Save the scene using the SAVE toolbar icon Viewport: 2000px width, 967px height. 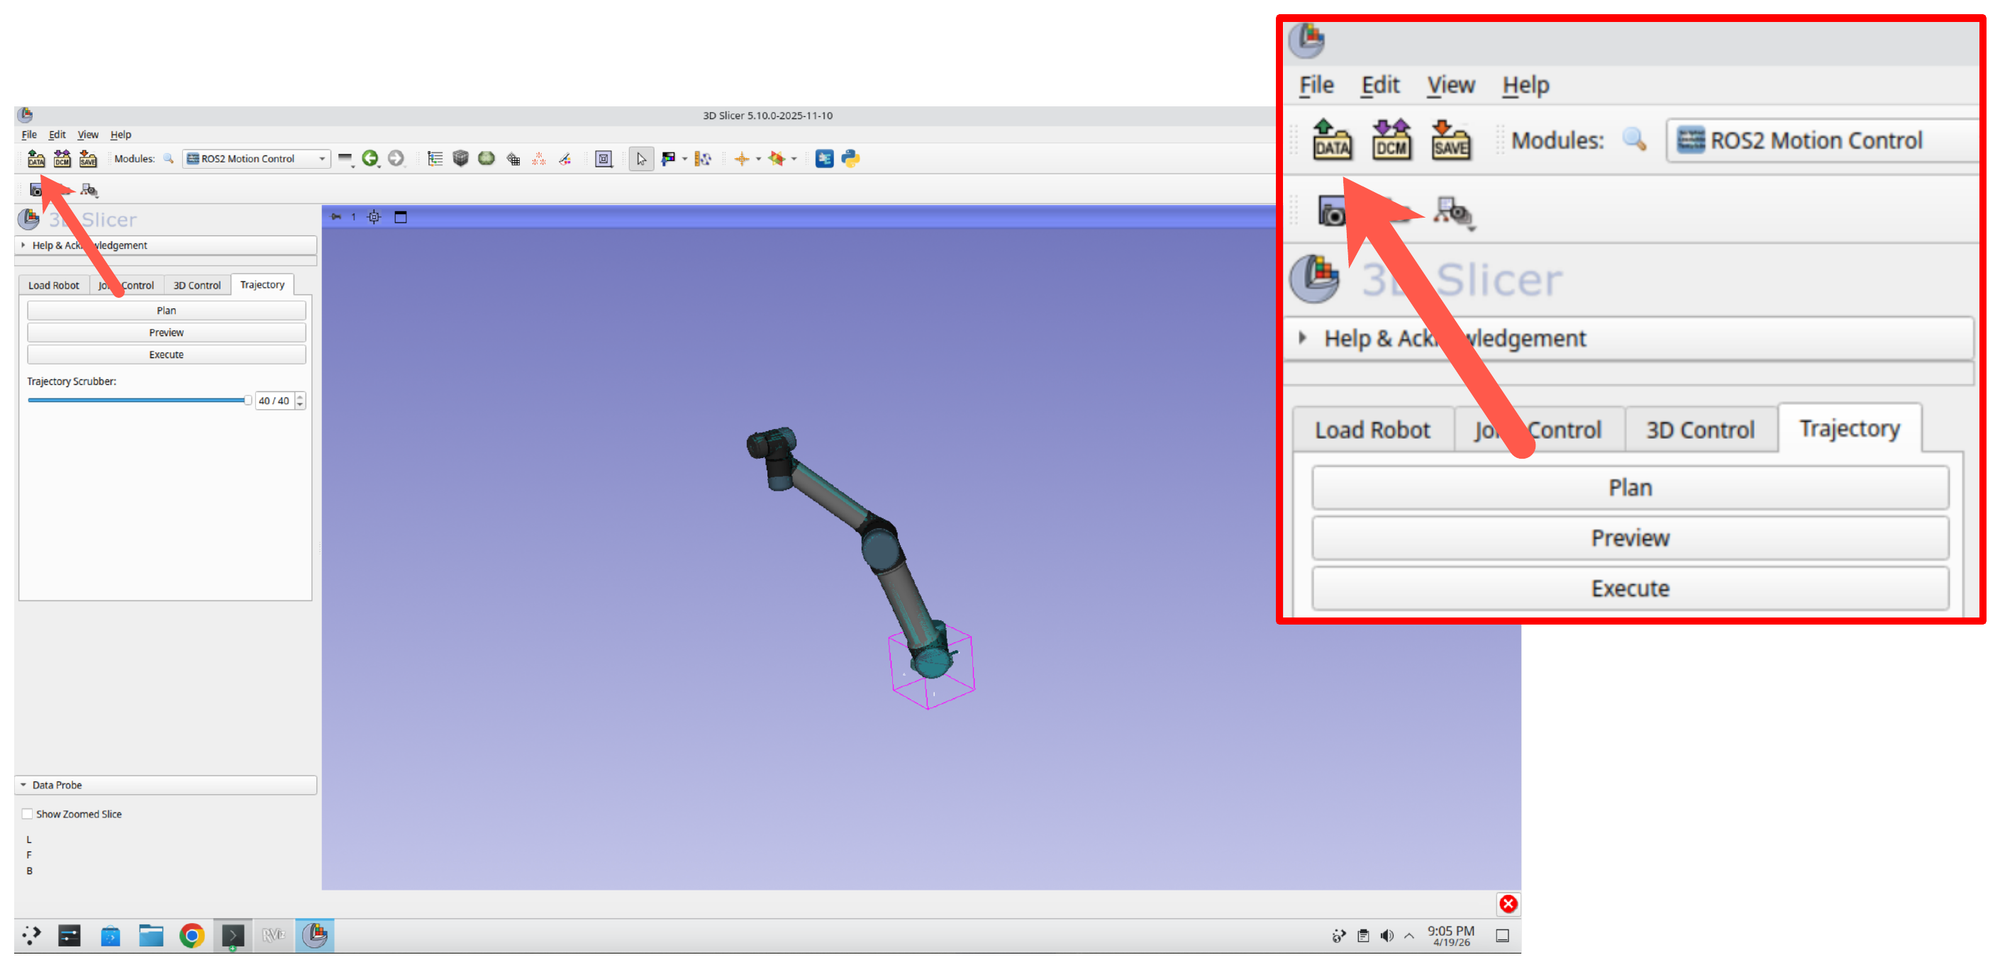(88, 158)
